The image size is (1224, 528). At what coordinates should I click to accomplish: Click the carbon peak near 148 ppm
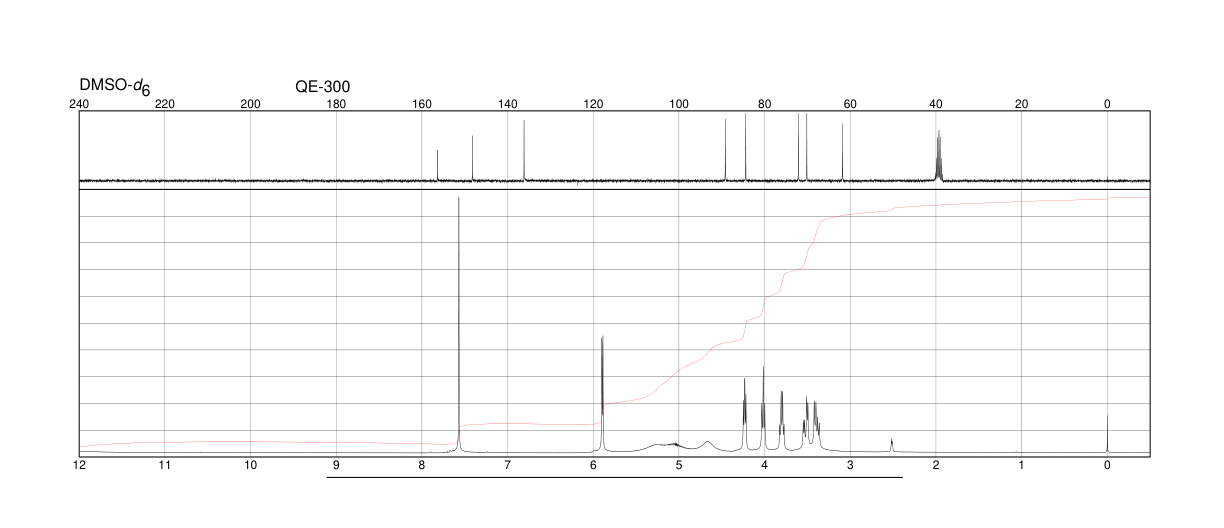click(472, 158)
